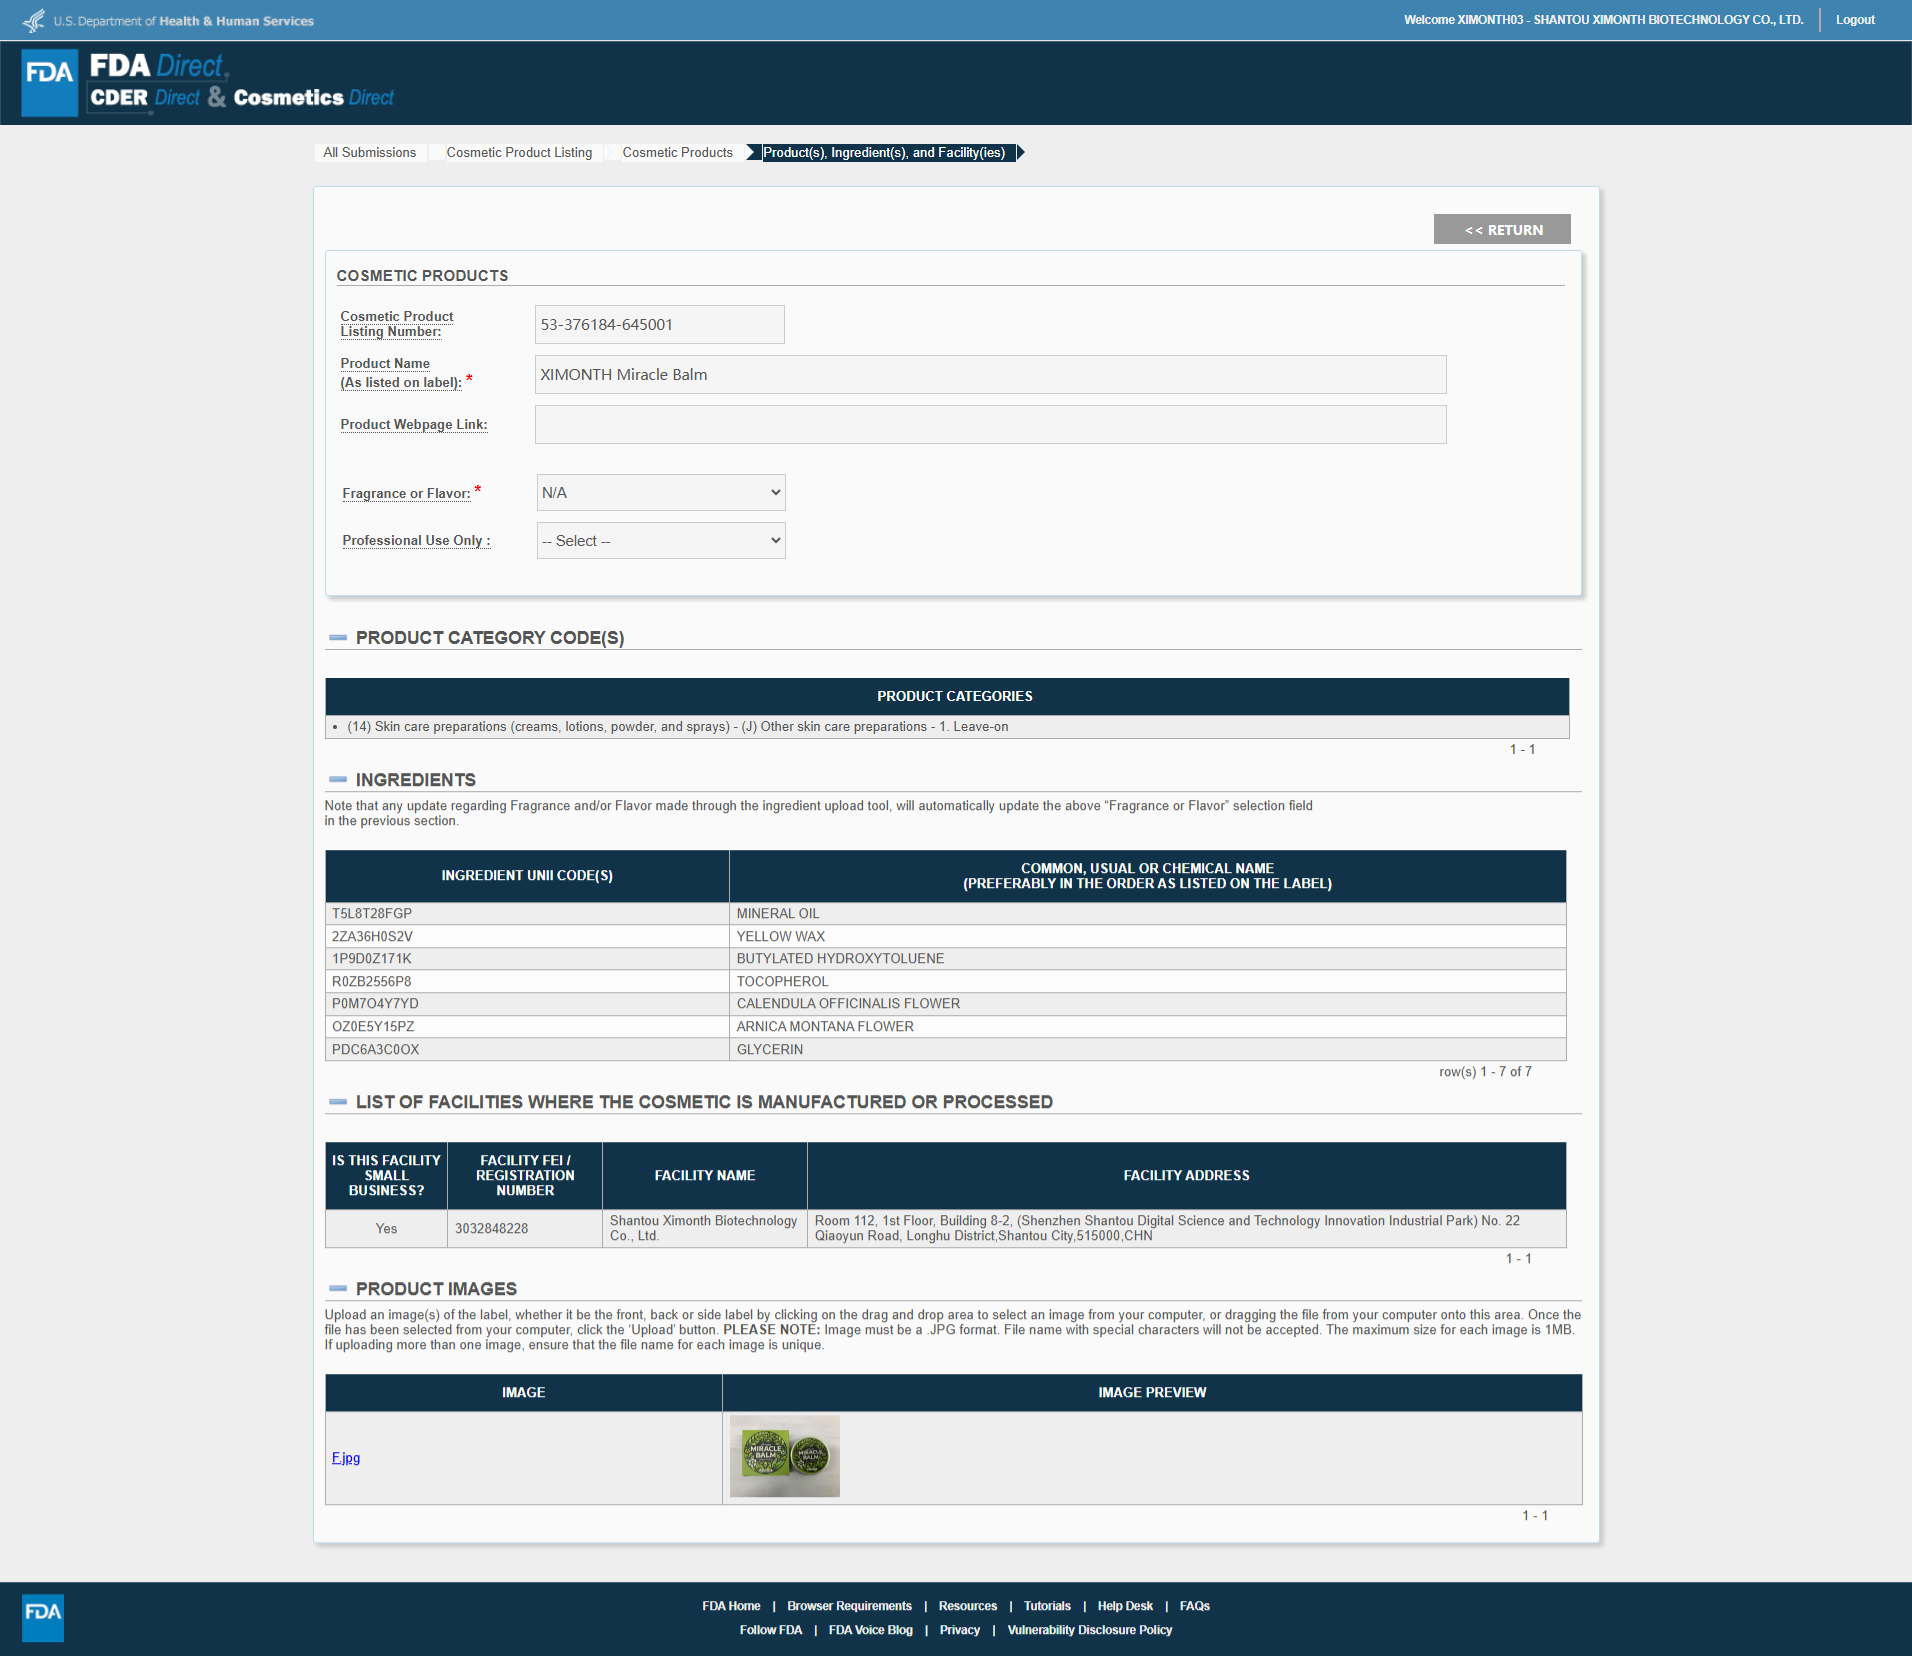Click the Cosmetic Product Listing Number label

click(397, 324)
